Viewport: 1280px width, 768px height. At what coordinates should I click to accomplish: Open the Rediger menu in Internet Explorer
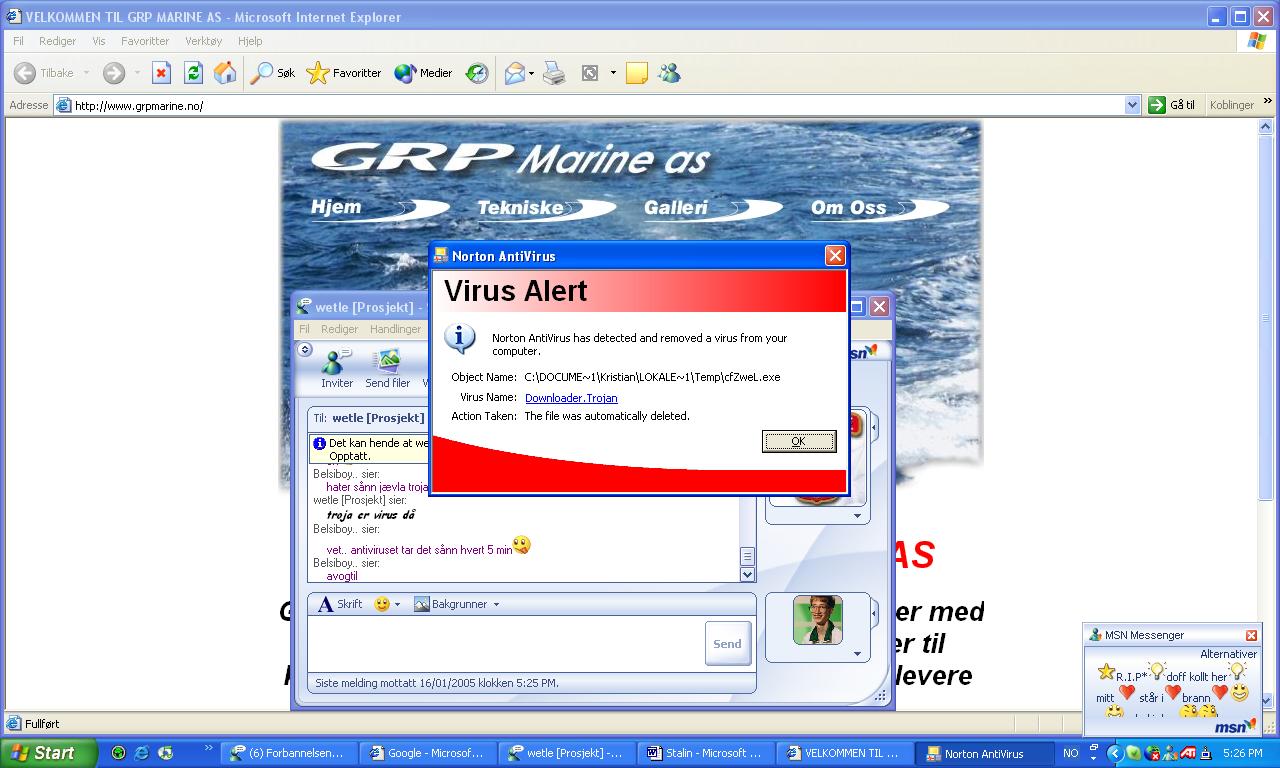(x=58, y=41)
